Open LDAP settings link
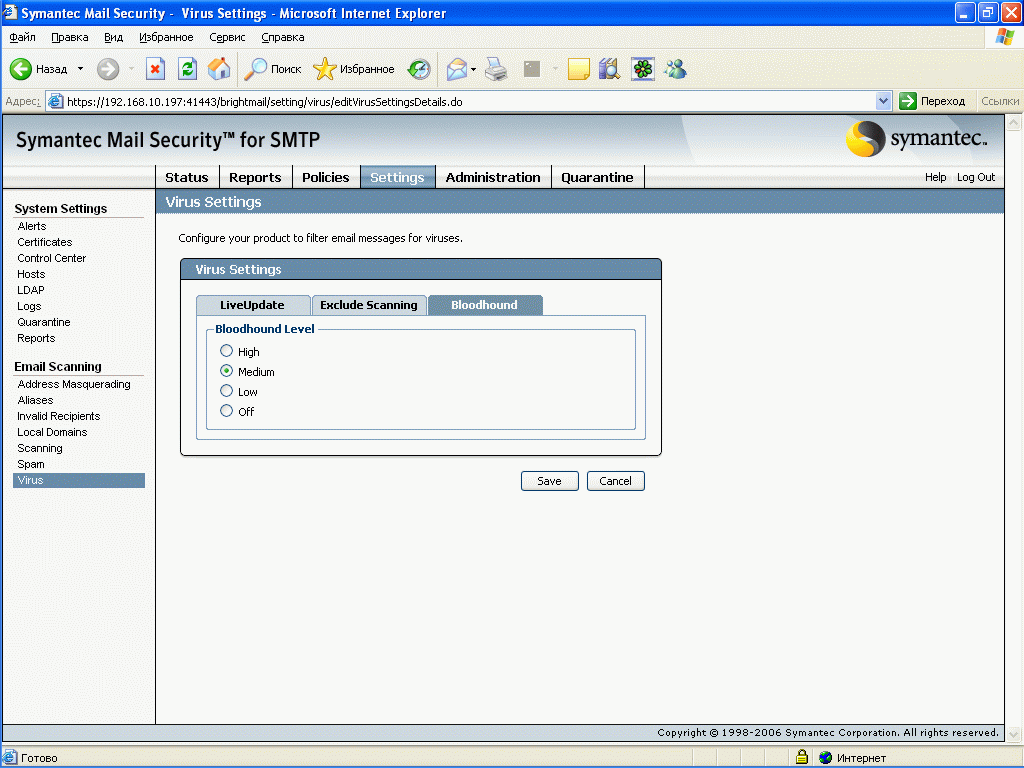The image size is (1024, 768). [x=31, y=290]
